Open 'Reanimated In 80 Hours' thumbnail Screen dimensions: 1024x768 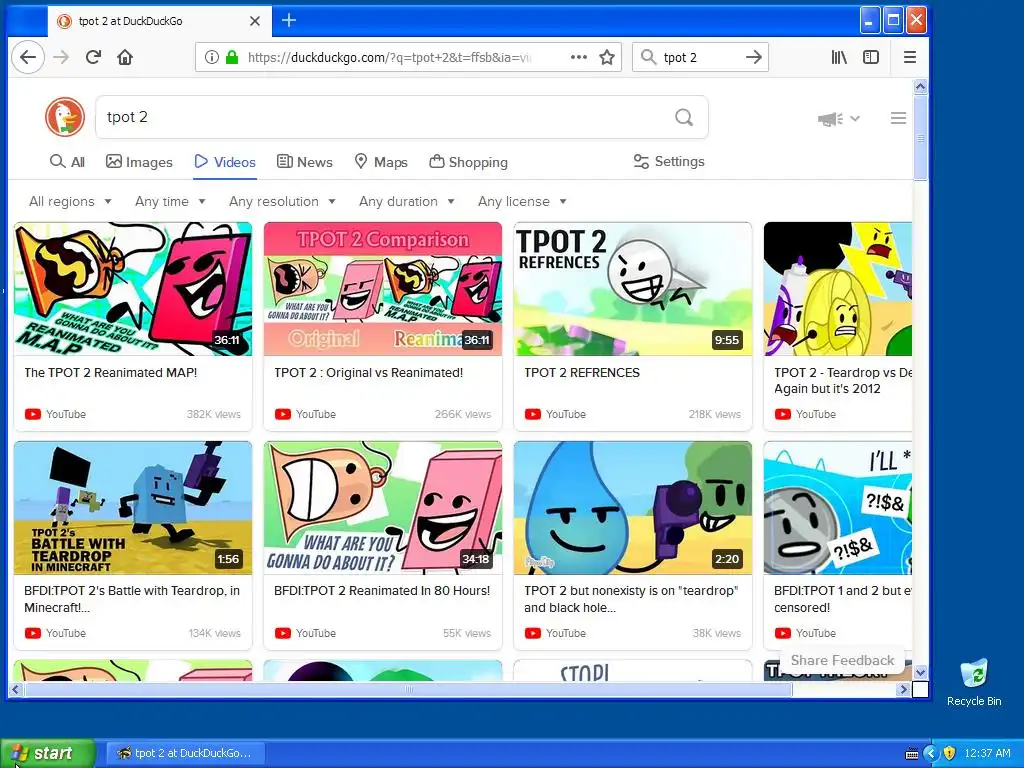point(383,508)
